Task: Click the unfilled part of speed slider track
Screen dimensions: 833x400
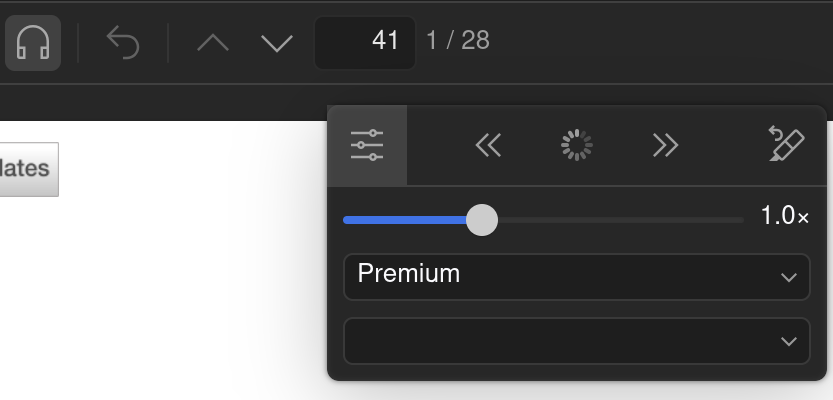Action: [620, 220]
